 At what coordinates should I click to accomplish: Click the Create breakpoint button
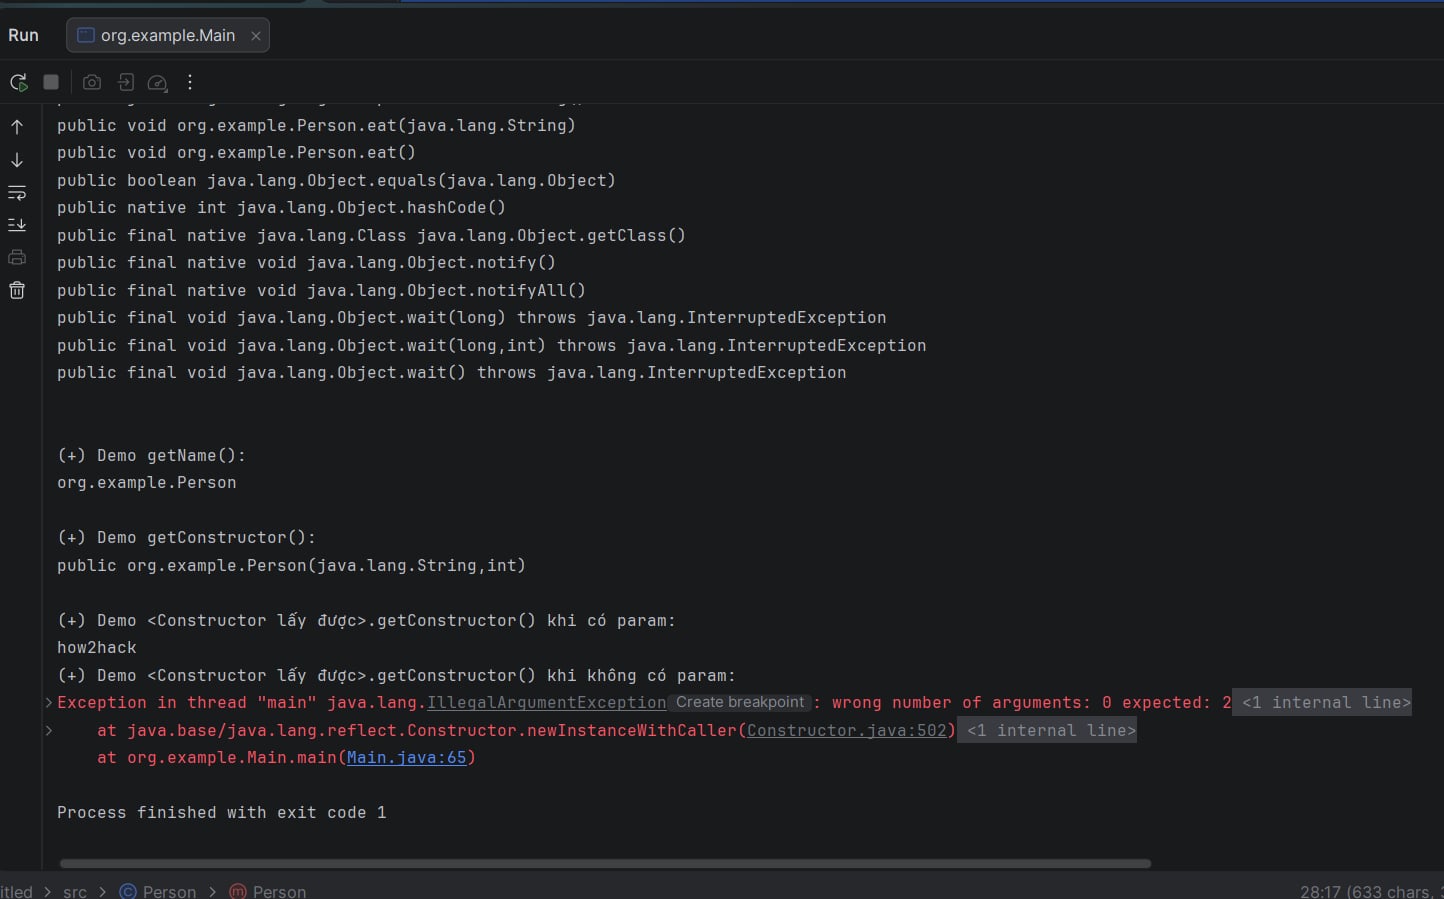coord(739,703)
